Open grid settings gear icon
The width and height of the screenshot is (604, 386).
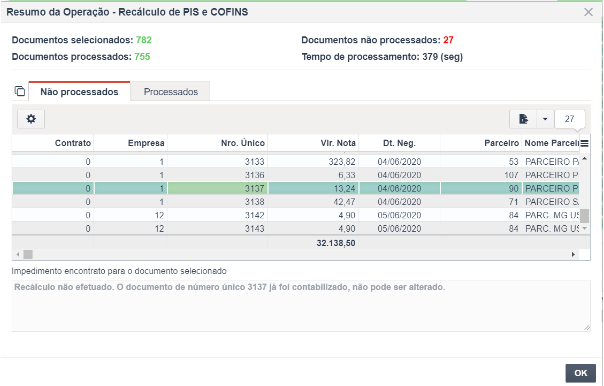tap(31, 119)
